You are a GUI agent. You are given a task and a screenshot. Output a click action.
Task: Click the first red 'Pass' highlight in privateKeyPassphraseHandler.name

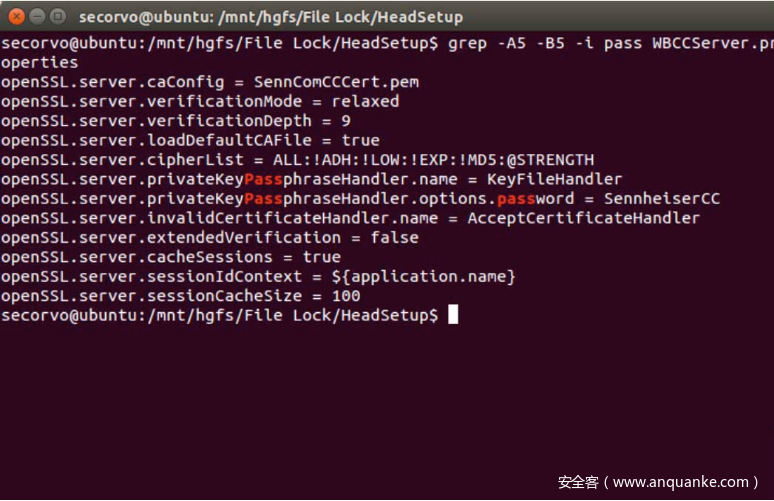click(263, 179)
